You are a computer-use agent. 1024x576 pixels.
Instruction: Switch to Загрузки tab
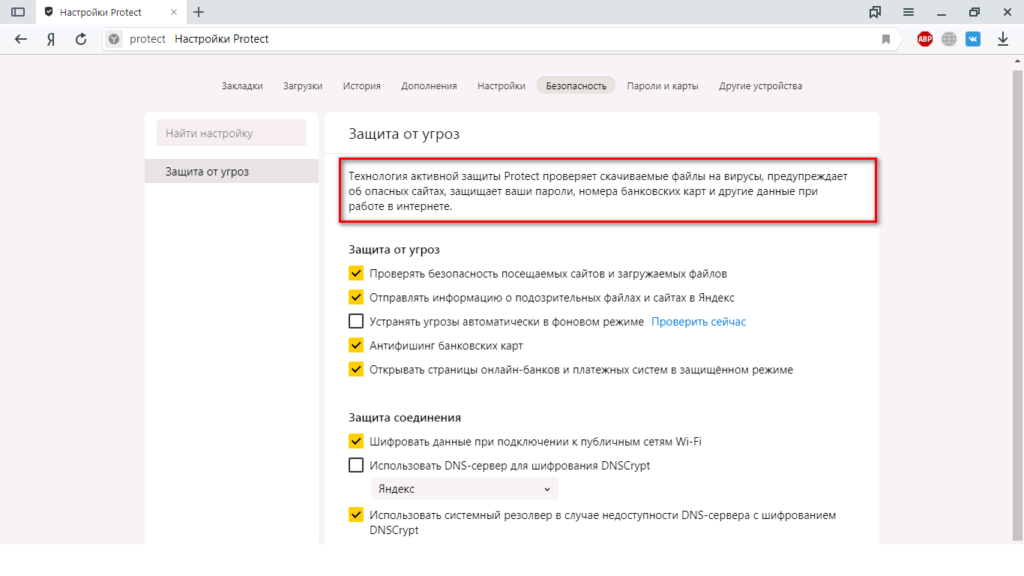point(303,86)
